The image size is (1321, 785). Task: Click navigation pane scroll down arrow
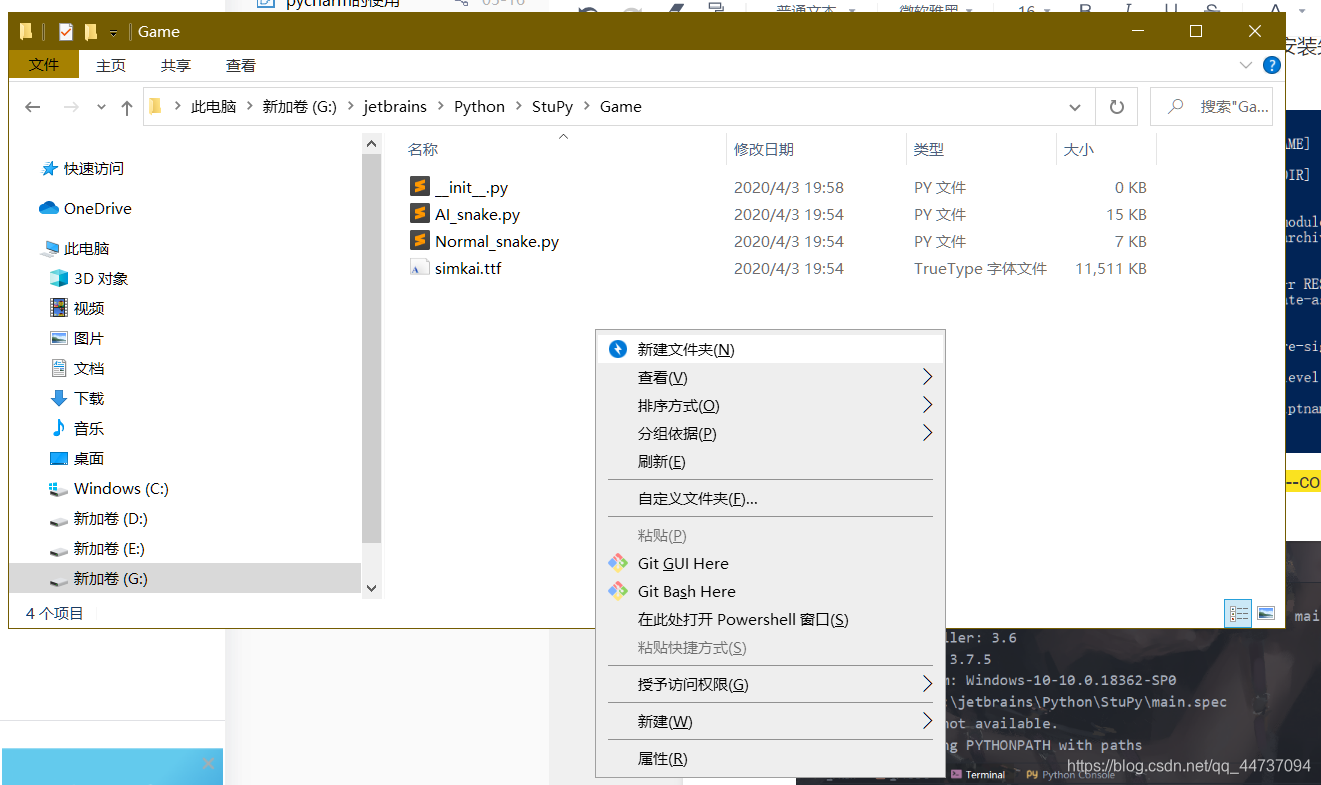point(371,589)
